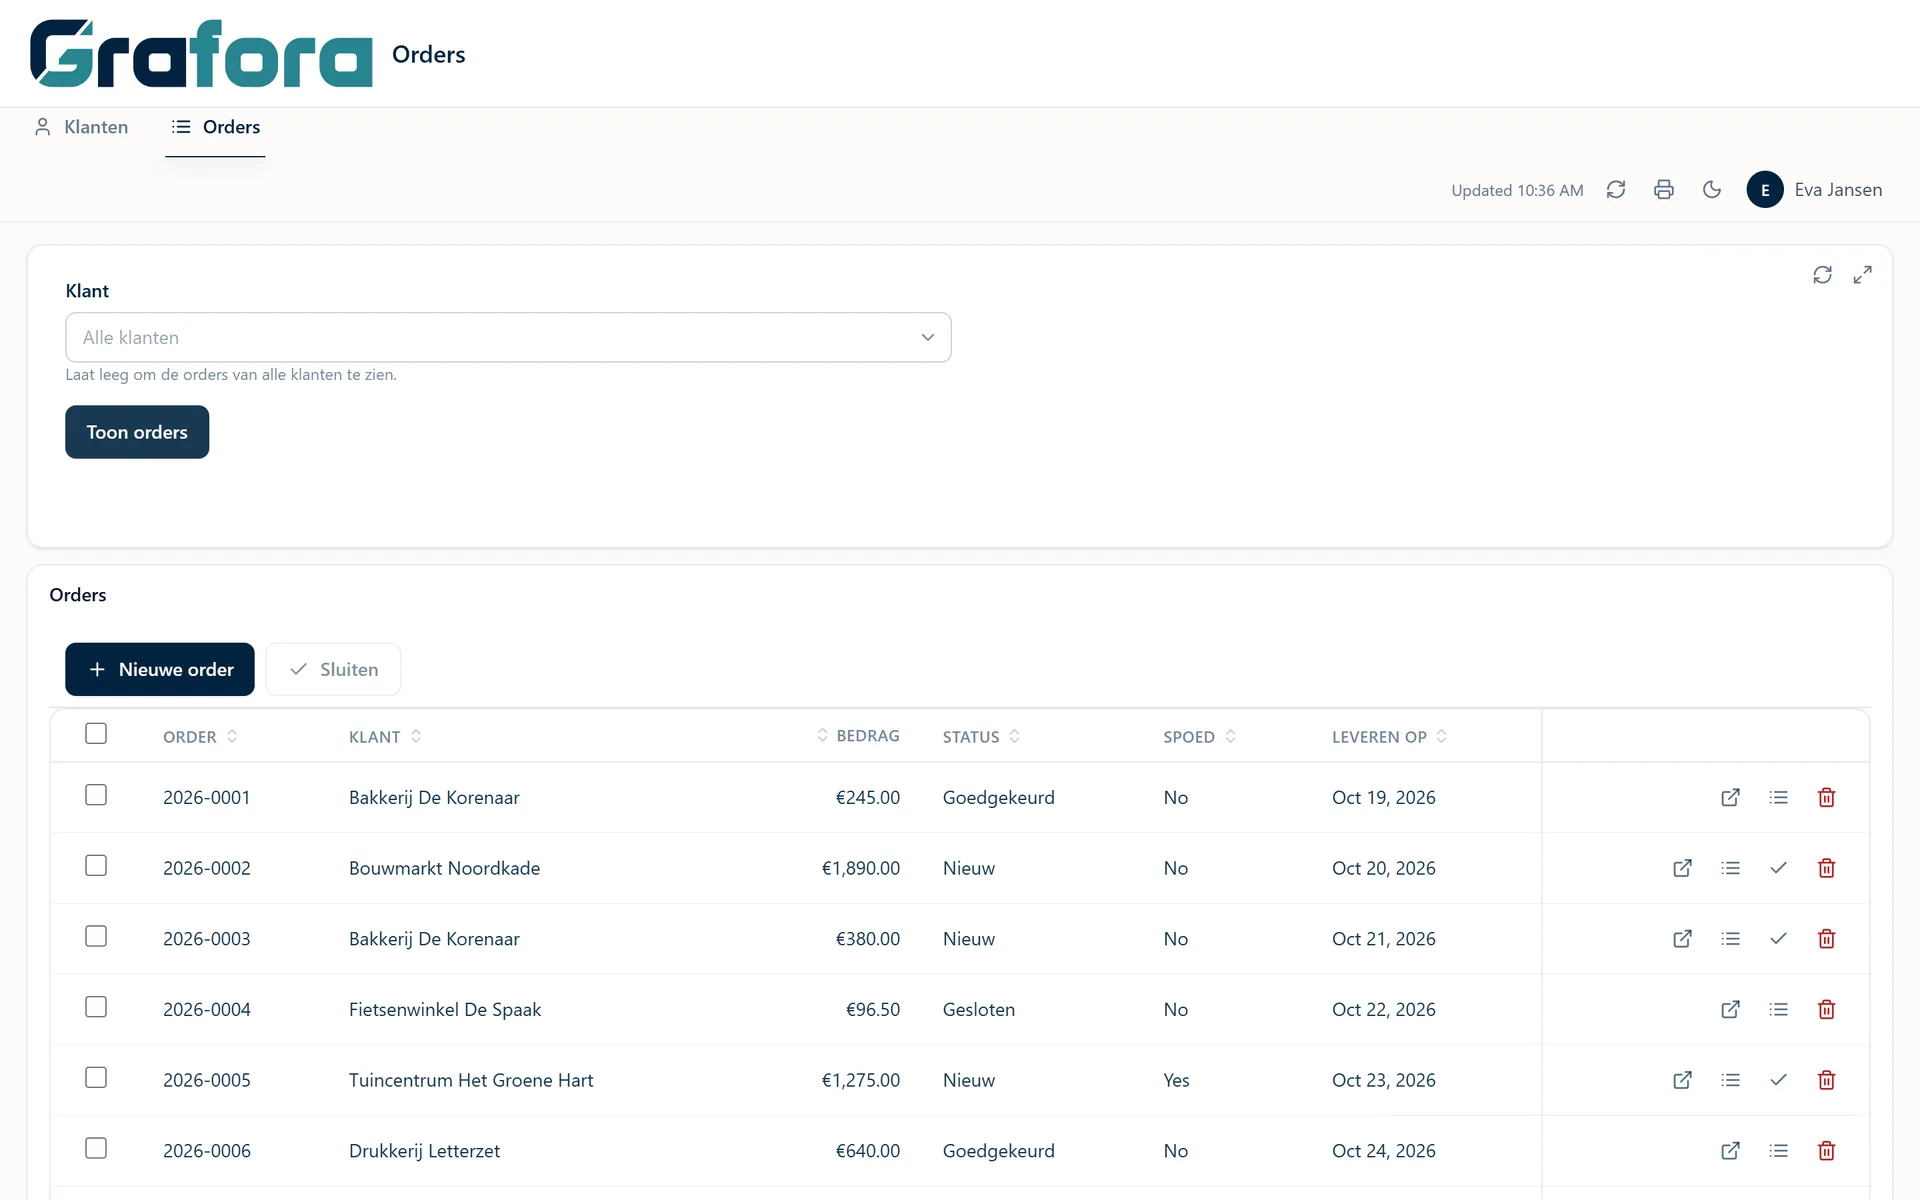This screenshot has width=1920, height=1200.
Task: Tick the select-all orders checkbox
Action: point(96,734)
